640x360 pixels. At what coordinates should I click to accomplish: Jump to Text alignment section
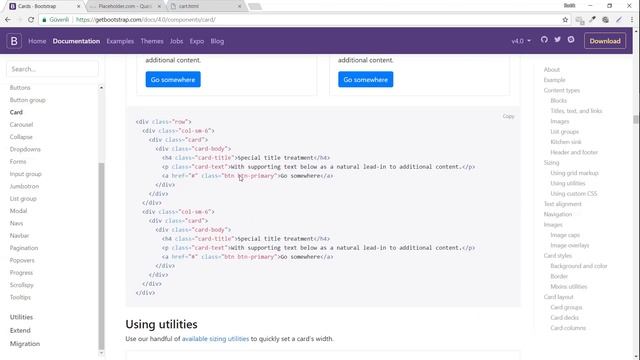coord(562,204)
